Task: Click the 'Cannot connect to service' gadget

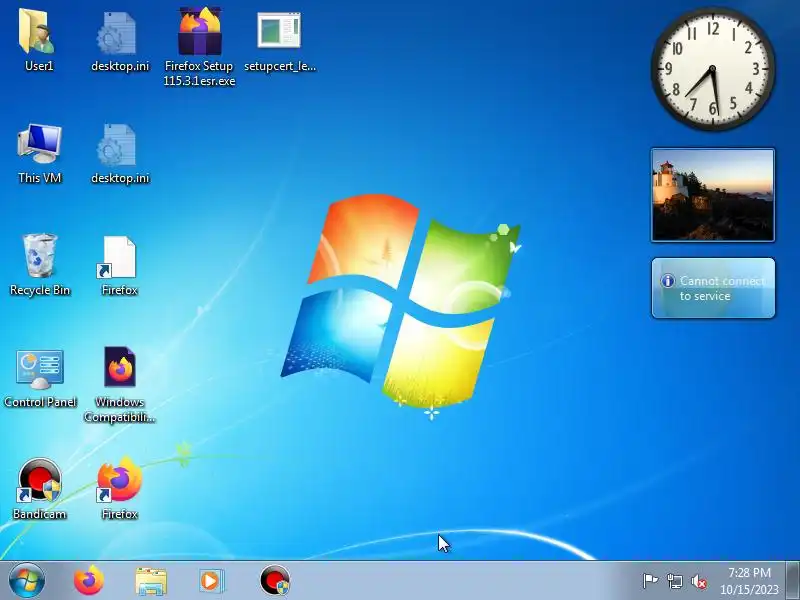Action: [713, 288]
